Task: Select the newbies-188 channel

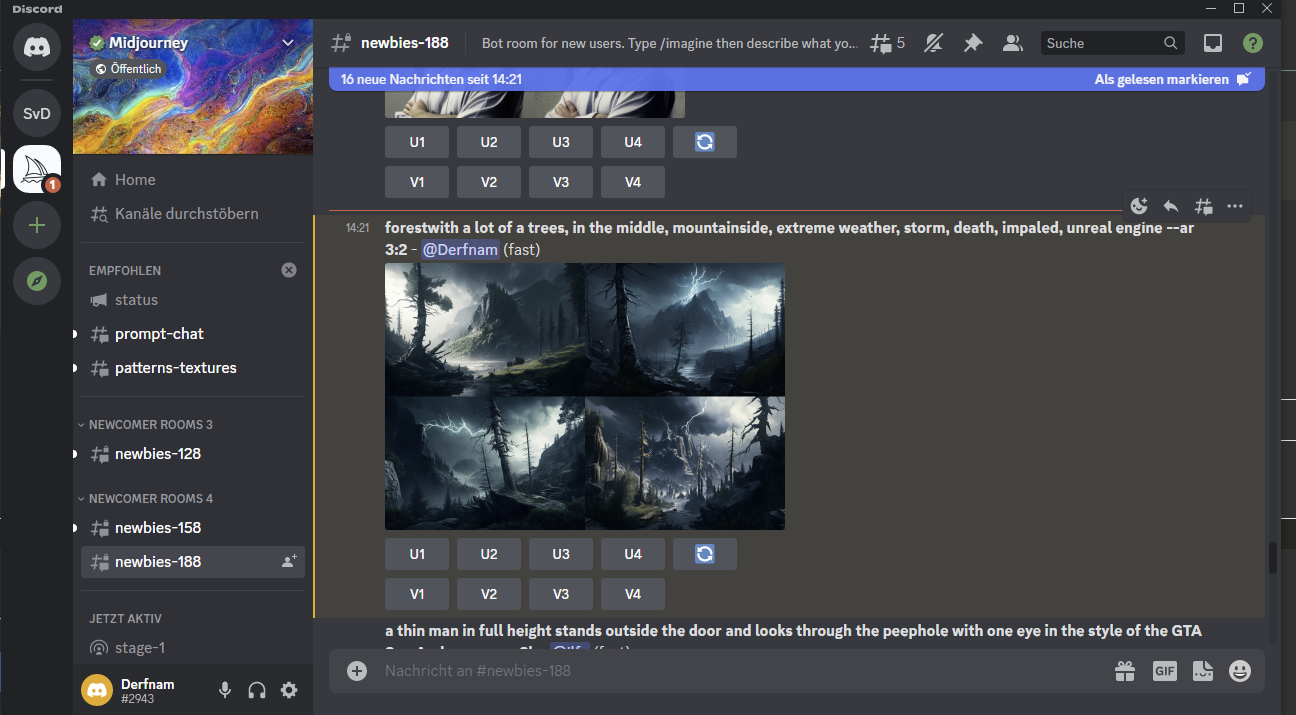Action: 193,562
